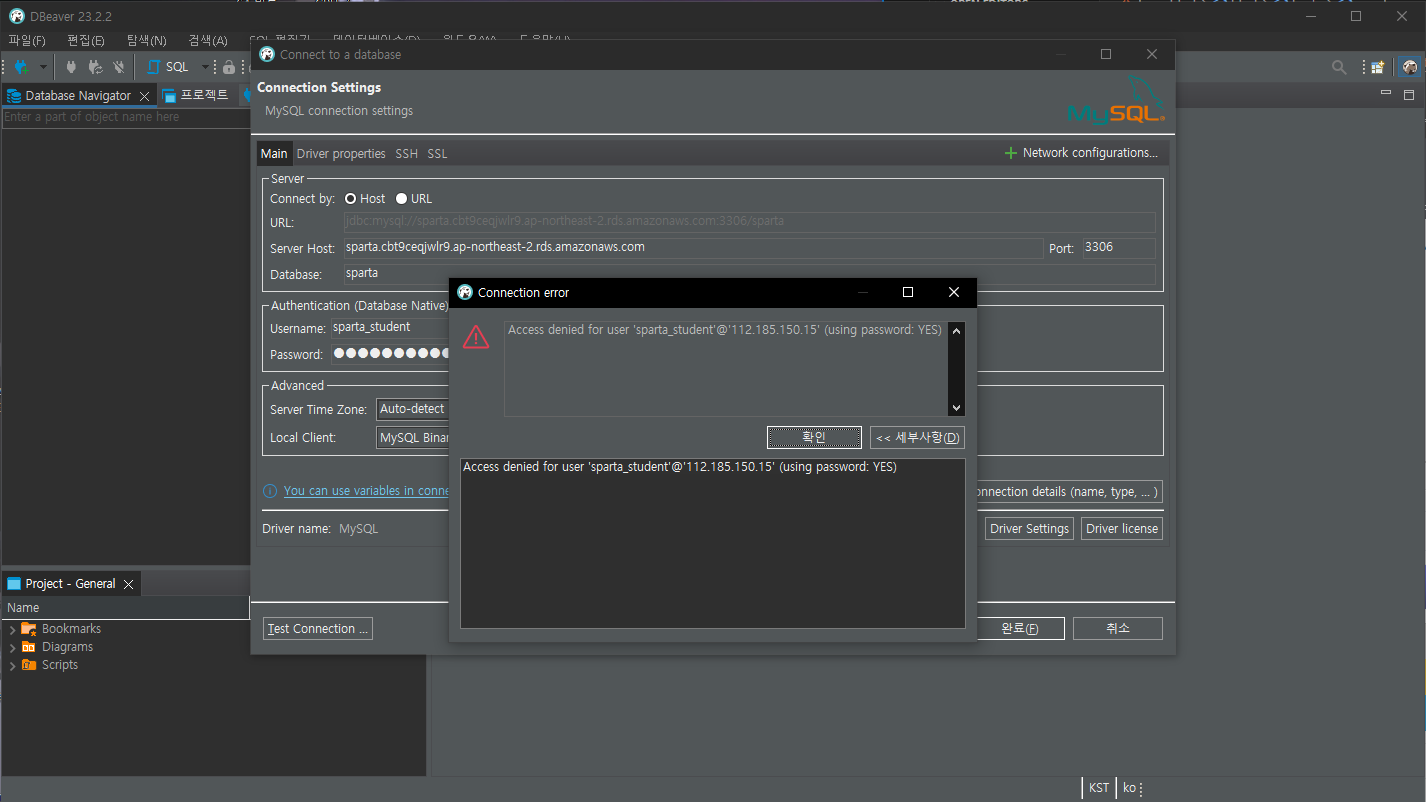Collapse details with the 세부사항(D) button
Viewport: 1426px width, 802px height.
tap(918, 438)
